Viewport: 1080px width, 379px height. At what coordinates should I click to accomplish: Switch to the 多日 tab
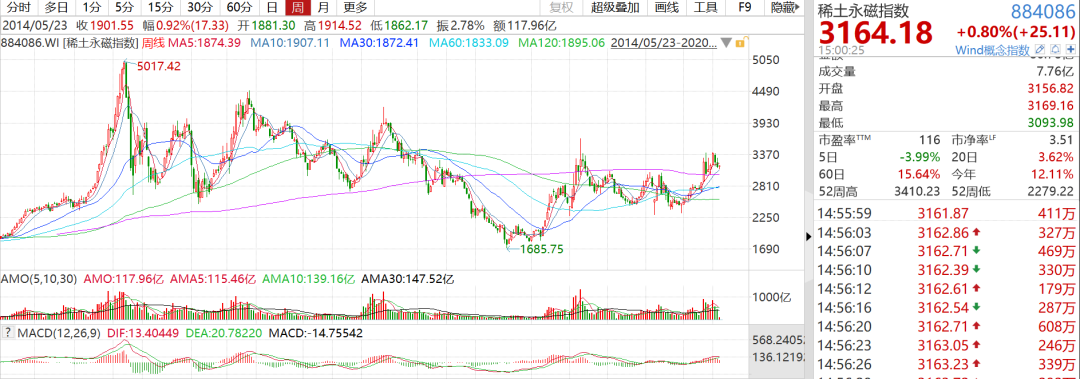[56, 8]
